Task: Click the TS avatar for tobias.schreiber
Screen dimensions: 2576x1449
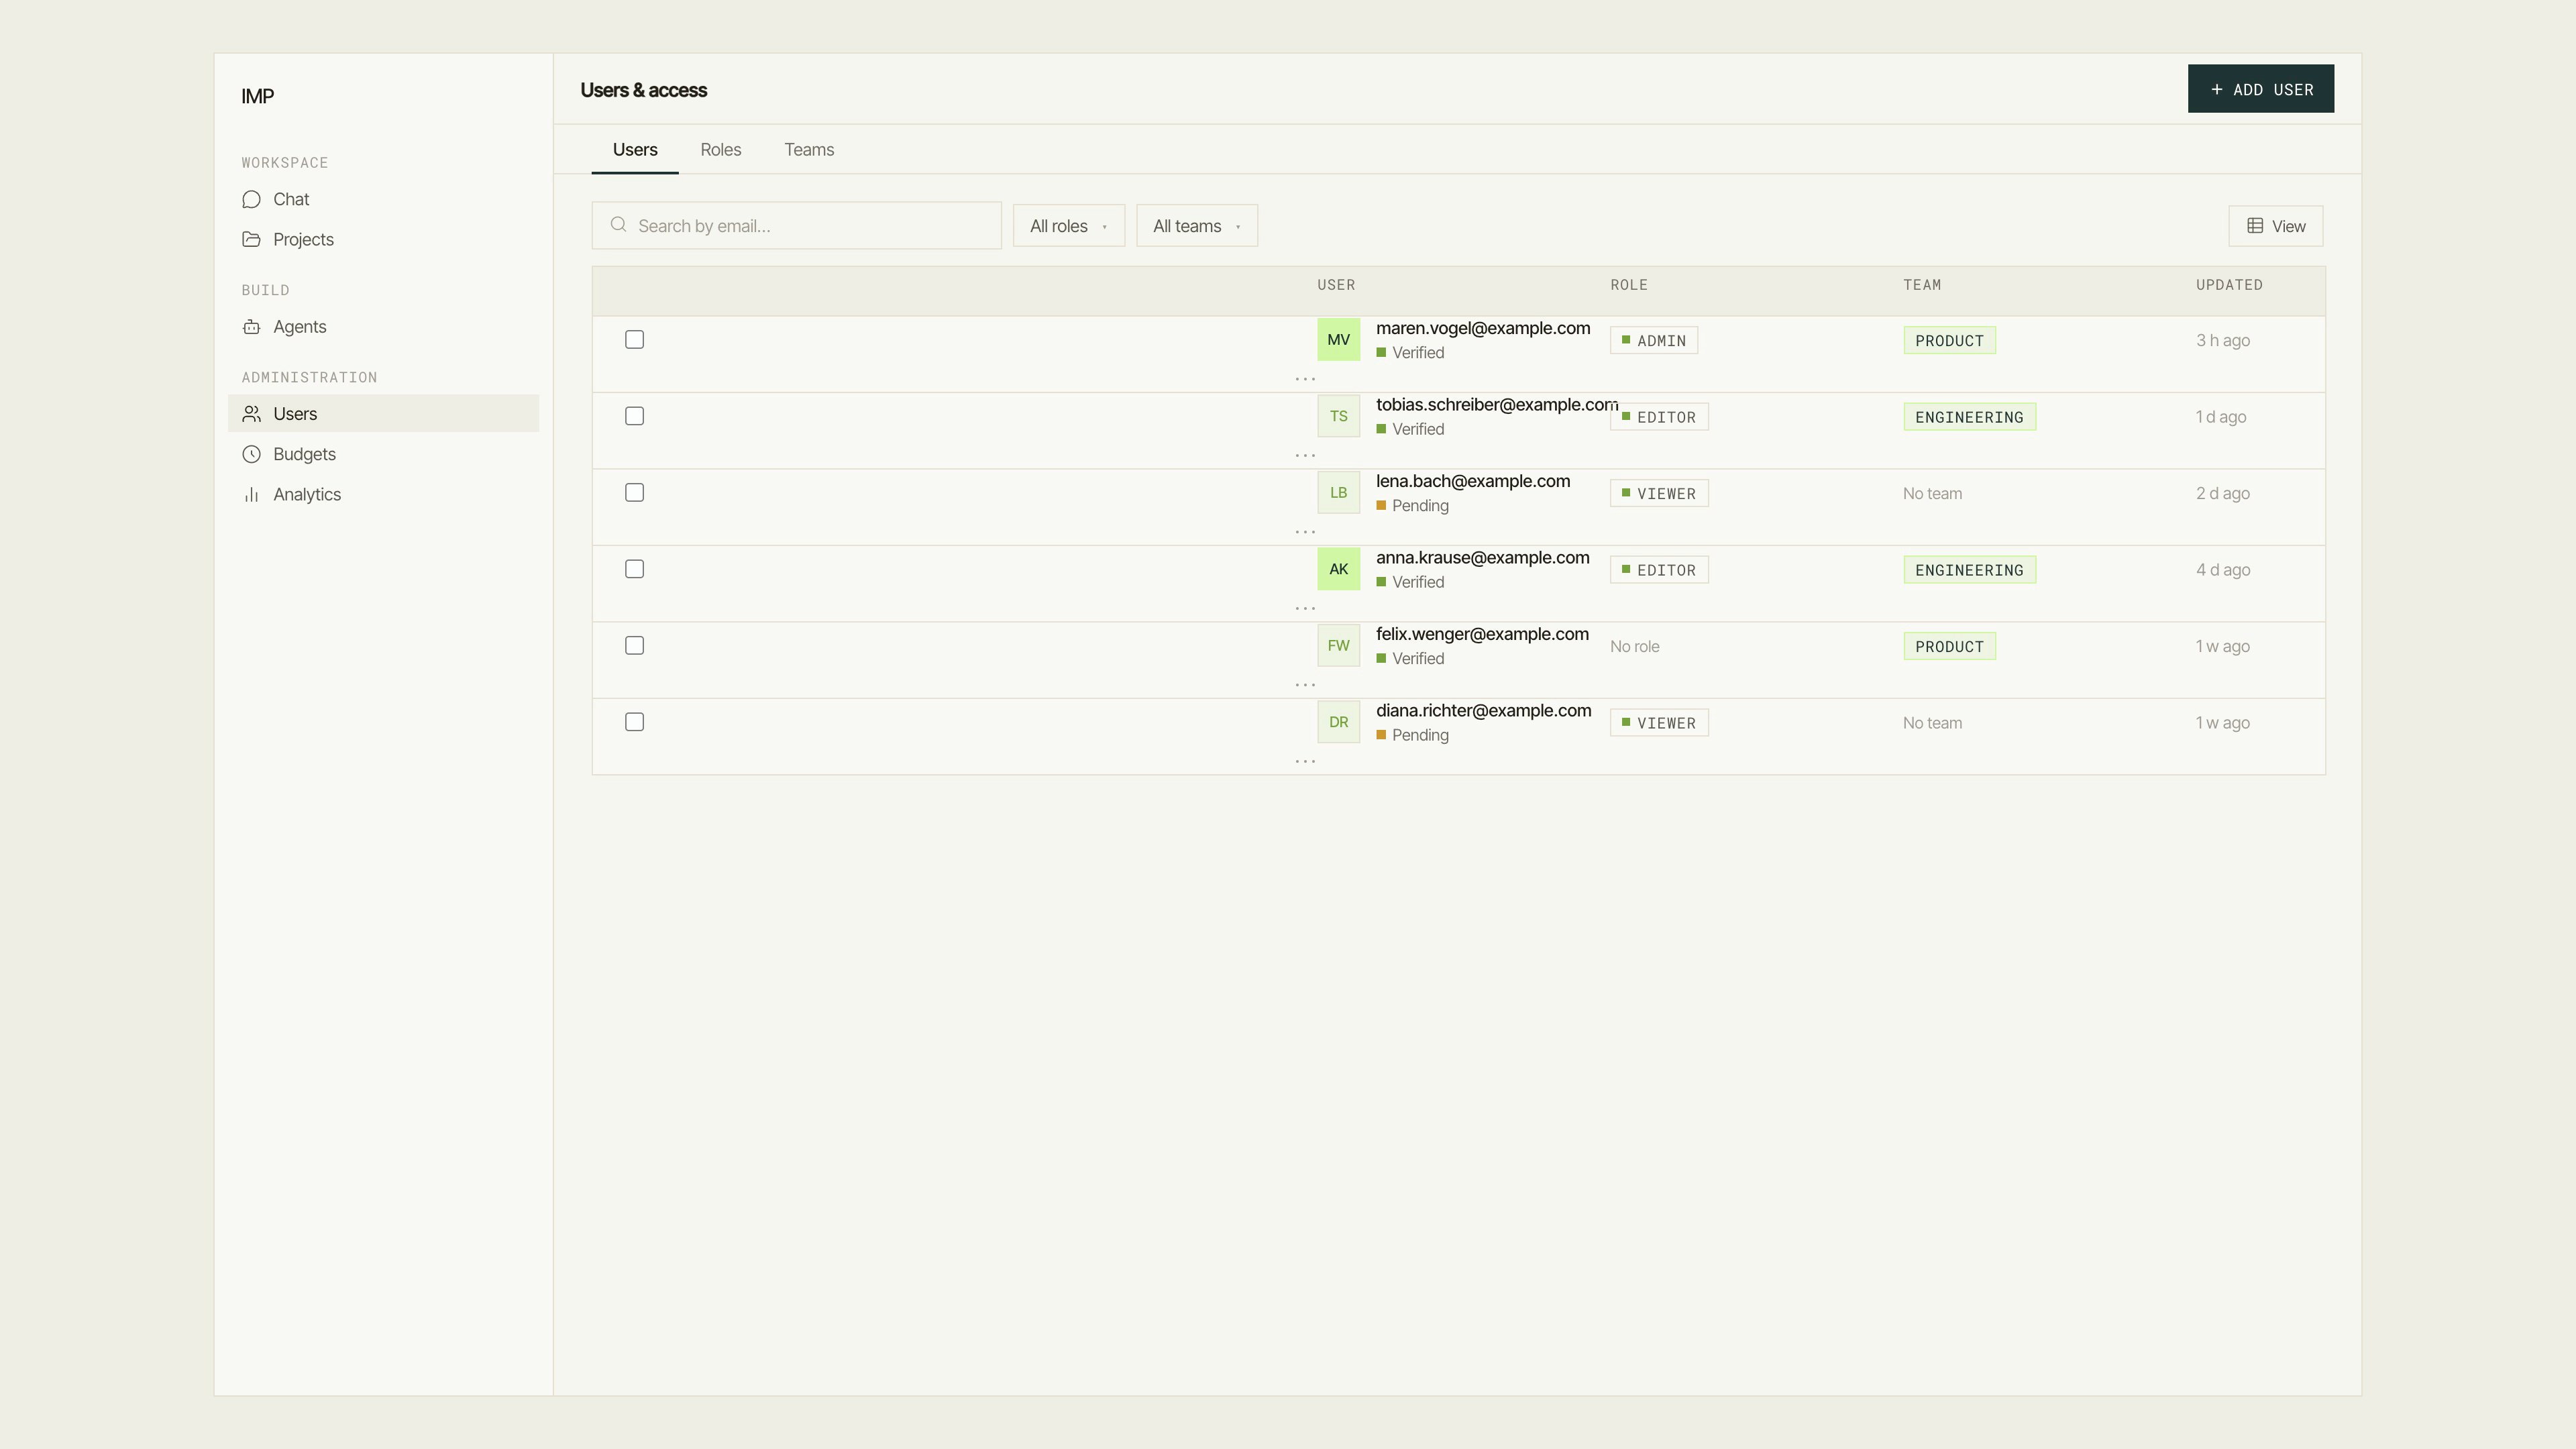Action: coord(1338,416)
